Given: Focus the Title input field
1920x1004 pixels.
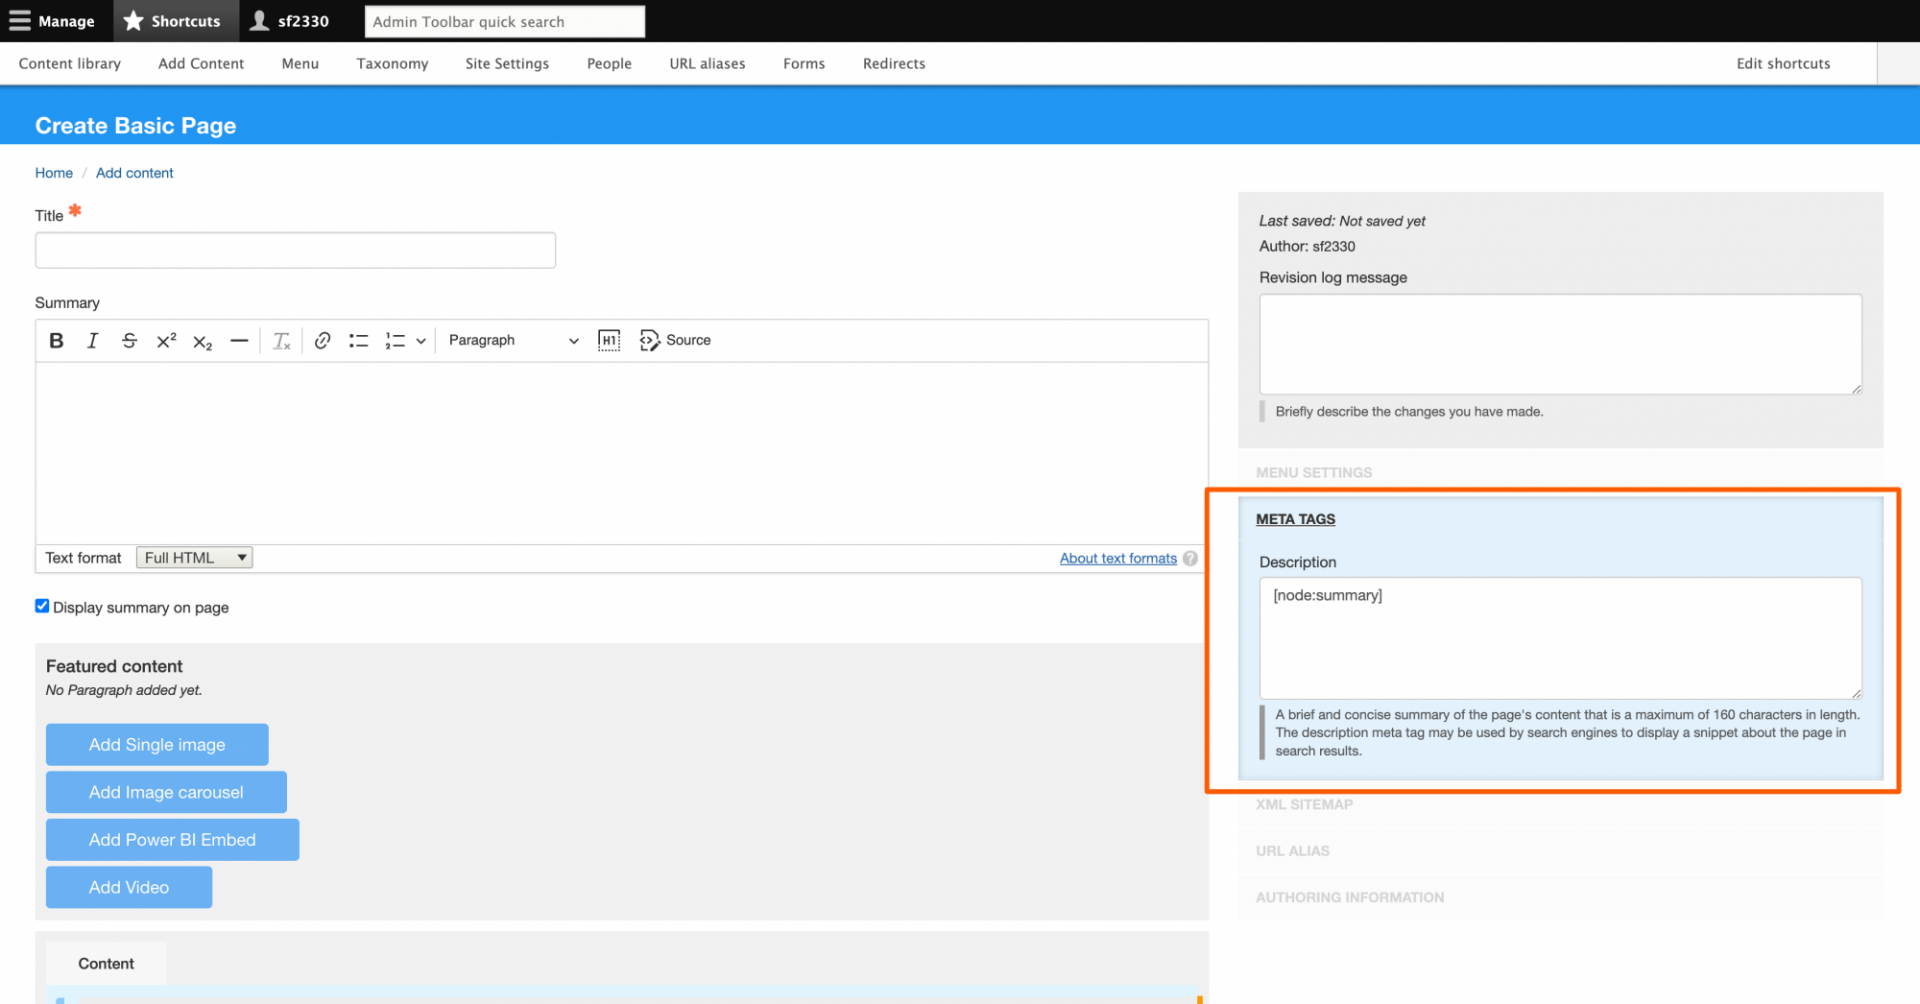Looking at the screenshot, I should [295, 250].
